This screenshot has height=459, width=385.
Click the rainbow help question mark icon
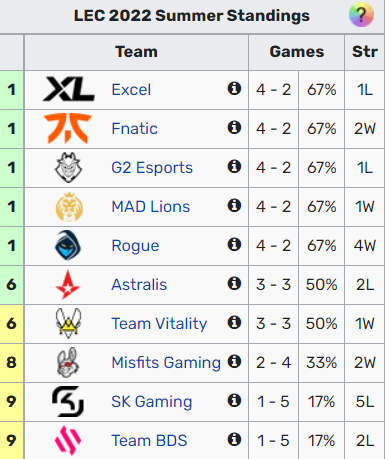click(x=361, y=15)
